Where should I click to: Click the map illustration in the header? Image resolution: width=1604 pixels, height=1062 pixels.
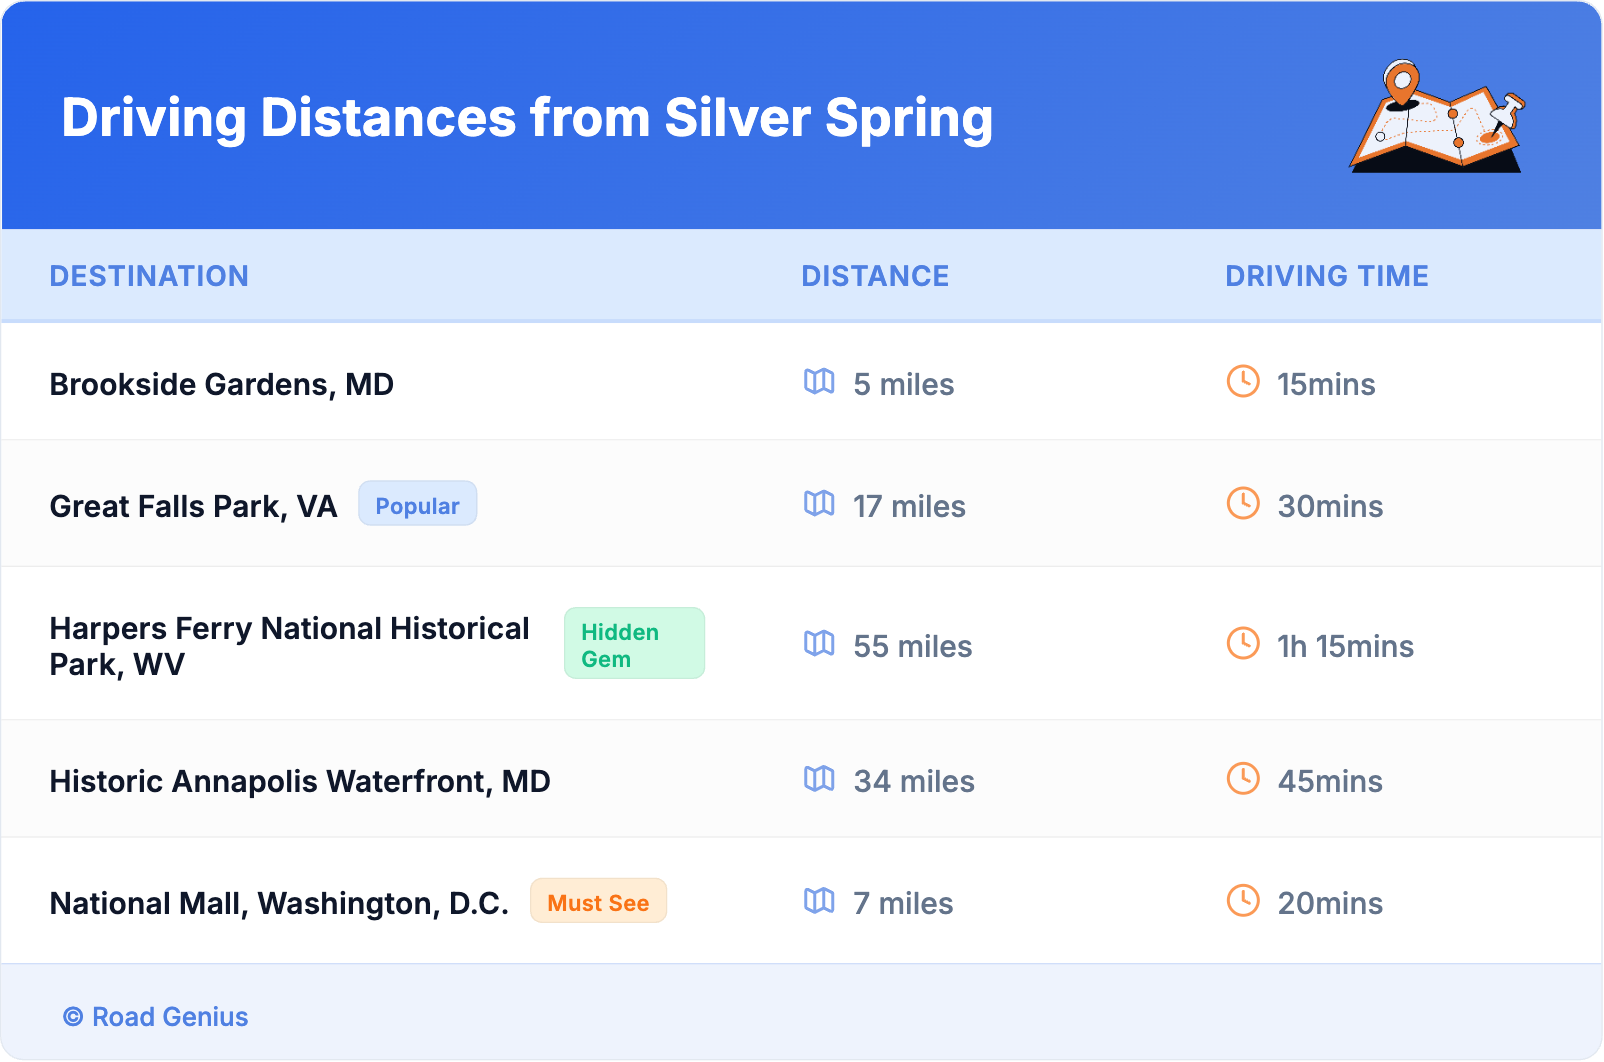tap(1438, 118)
